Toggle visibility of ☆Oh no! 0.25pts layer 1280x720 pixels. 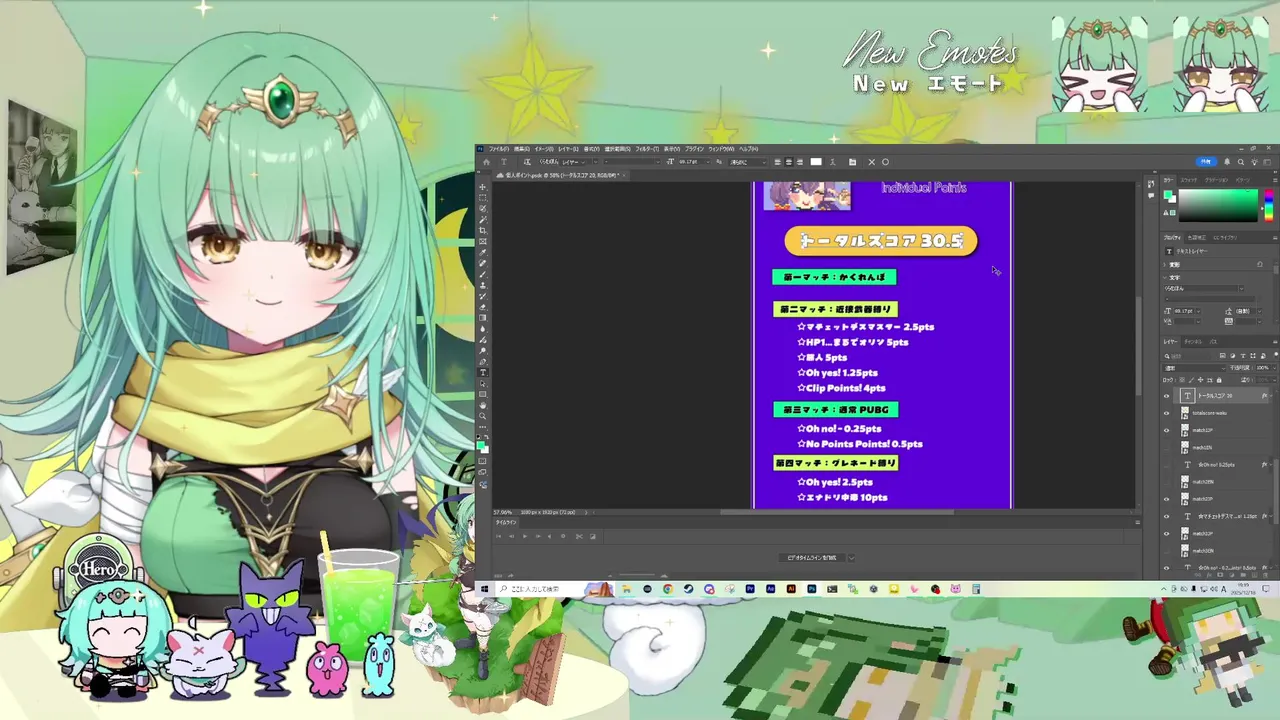pyautogui.click(x=1166, y=465)
